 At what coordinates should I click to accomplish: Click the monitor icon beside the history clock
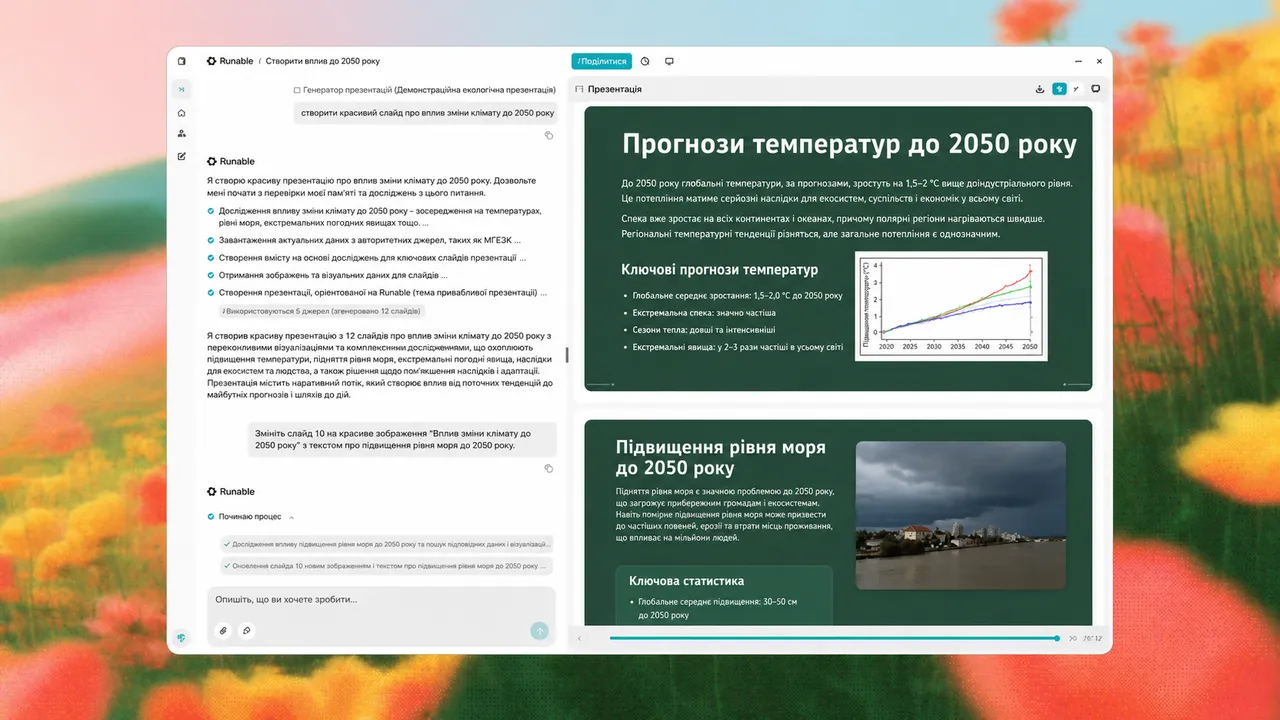[669, 61]
